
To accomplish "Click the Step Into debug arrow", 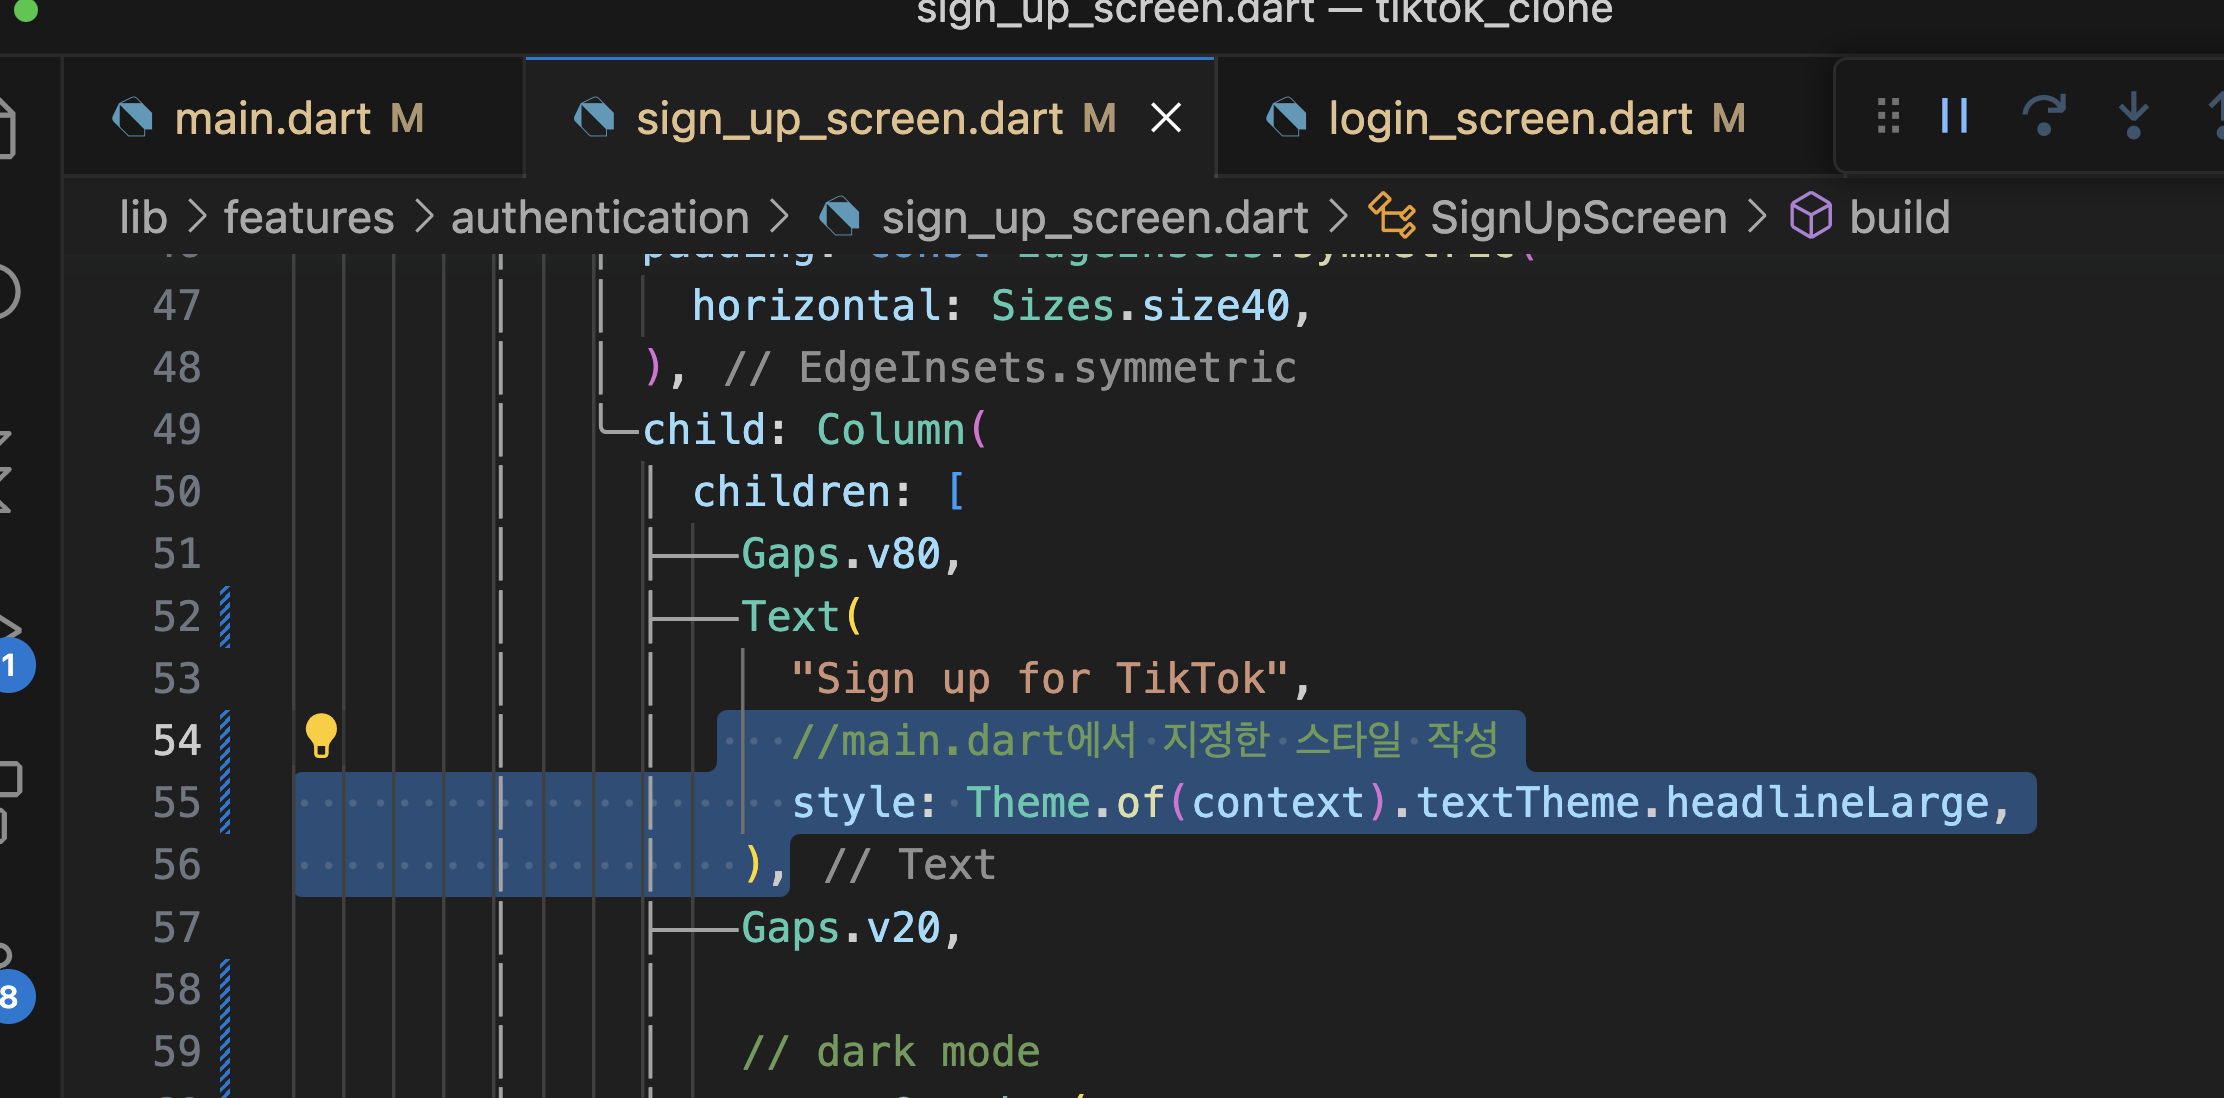I will click(x=2133, y=116).
